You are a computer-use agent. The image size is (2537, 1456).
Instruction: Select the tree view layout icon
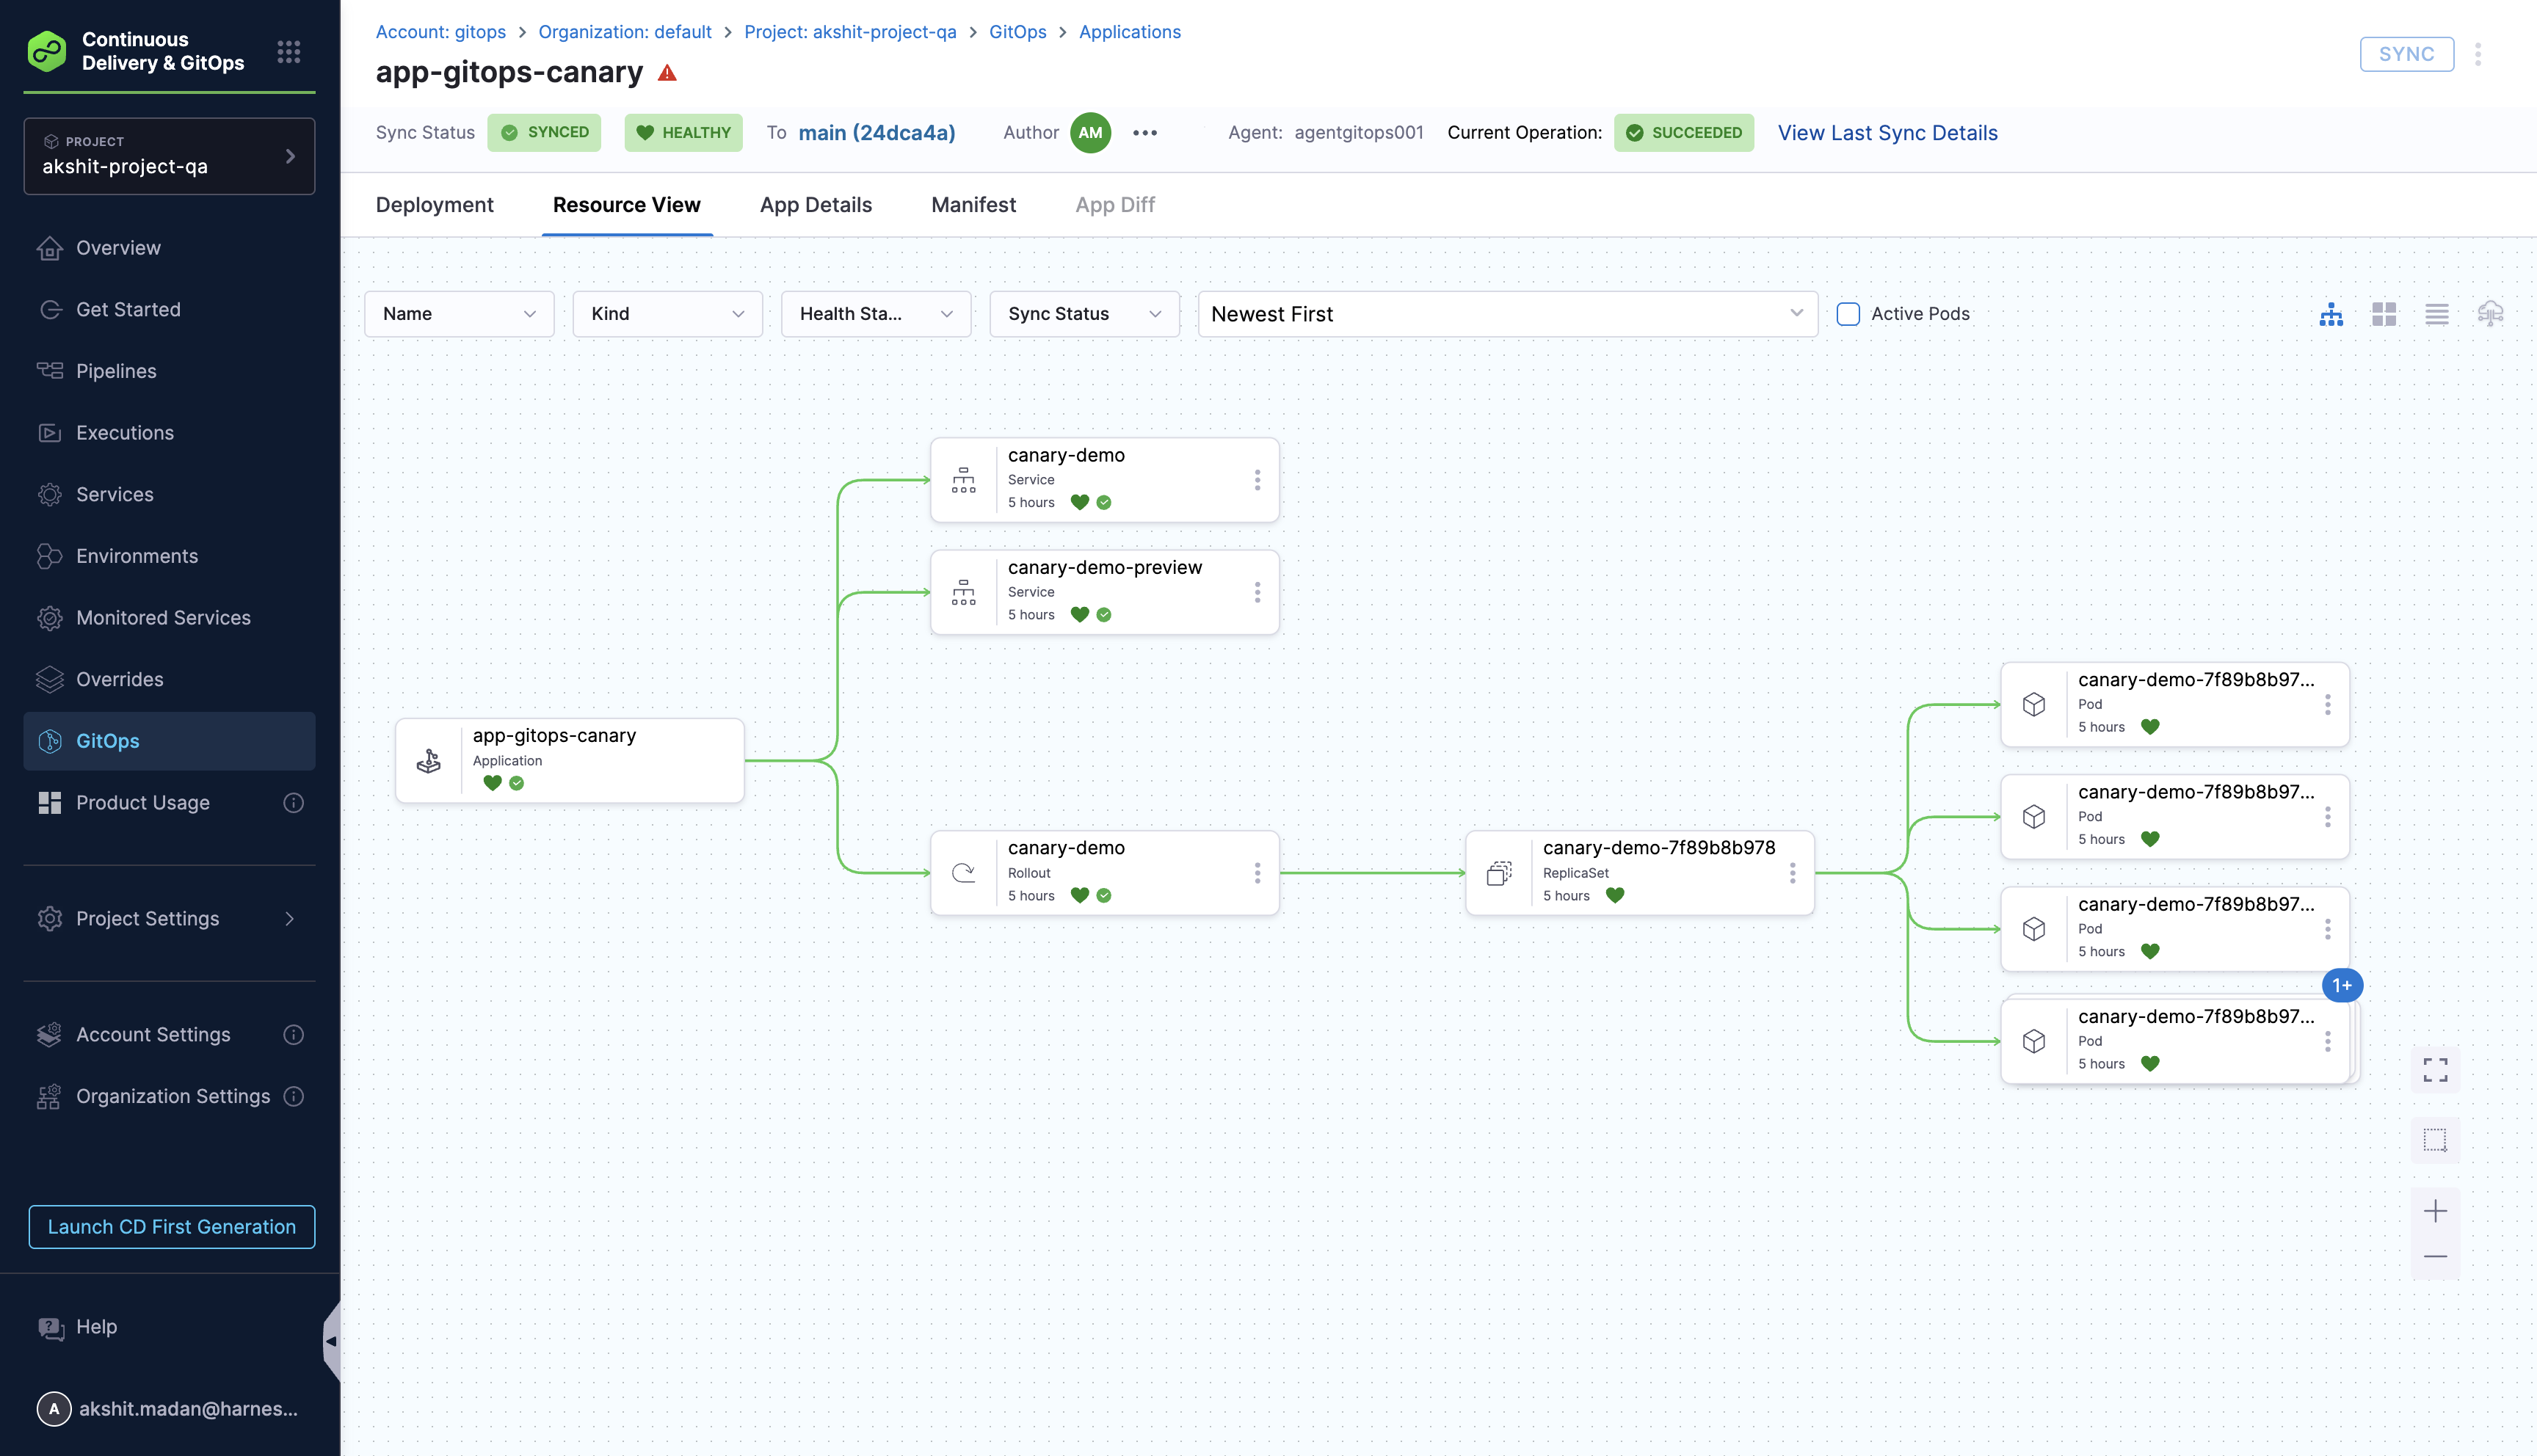(2331, 313)
